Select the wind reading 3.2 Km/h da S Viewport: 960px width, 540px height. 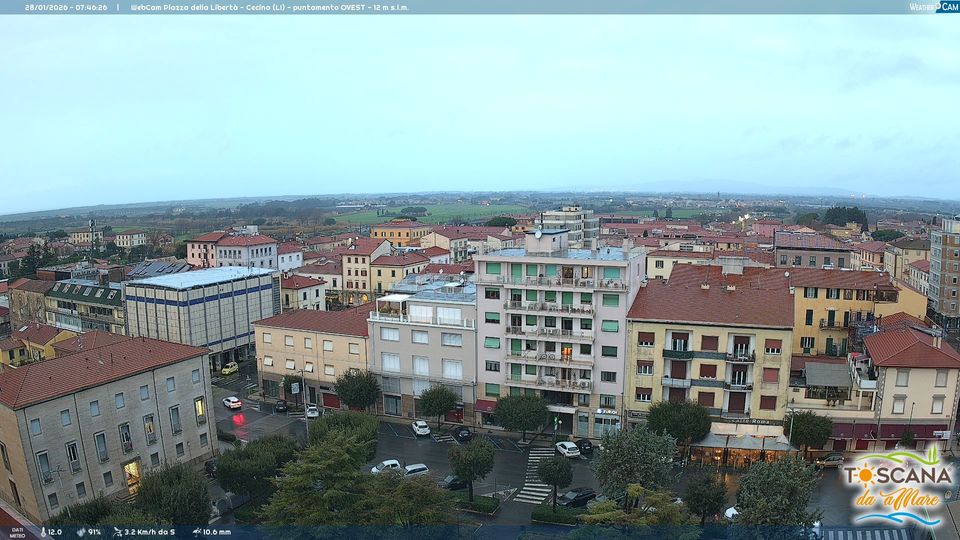pos(149,532)
